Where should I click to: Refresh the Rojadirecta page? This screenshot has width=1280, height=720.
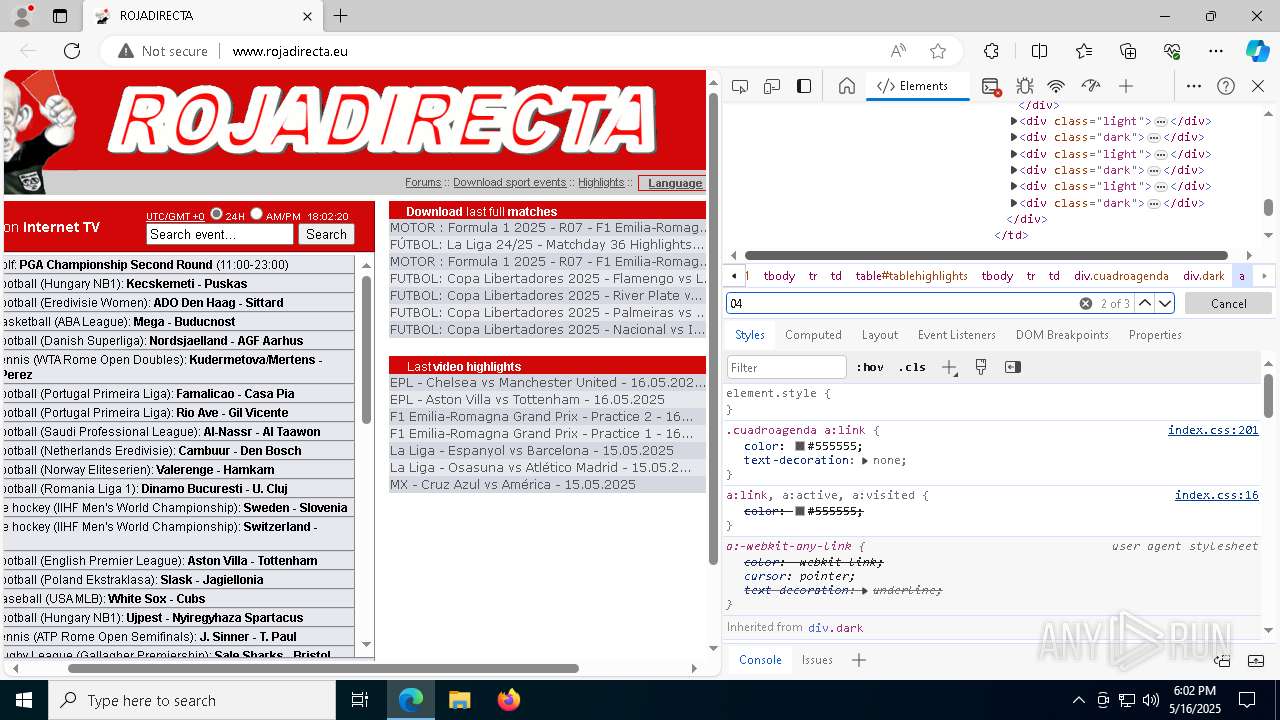pos(72,51)
